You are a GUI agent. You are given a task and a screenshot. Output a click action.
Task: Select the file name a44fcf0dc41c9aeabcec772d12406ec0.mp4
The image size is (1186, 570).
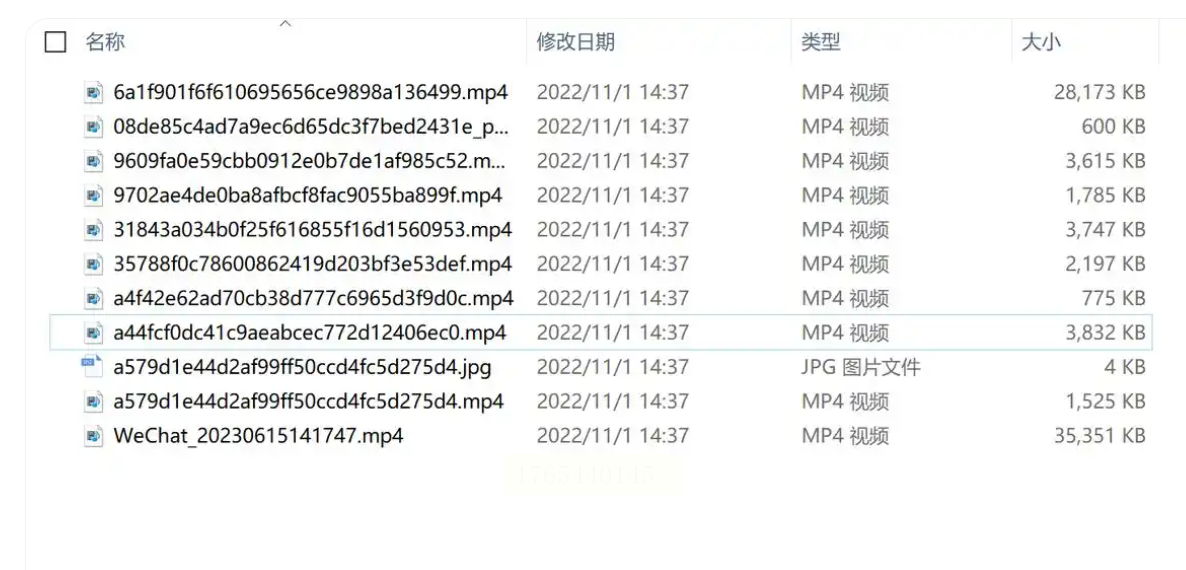coord(310,333)
